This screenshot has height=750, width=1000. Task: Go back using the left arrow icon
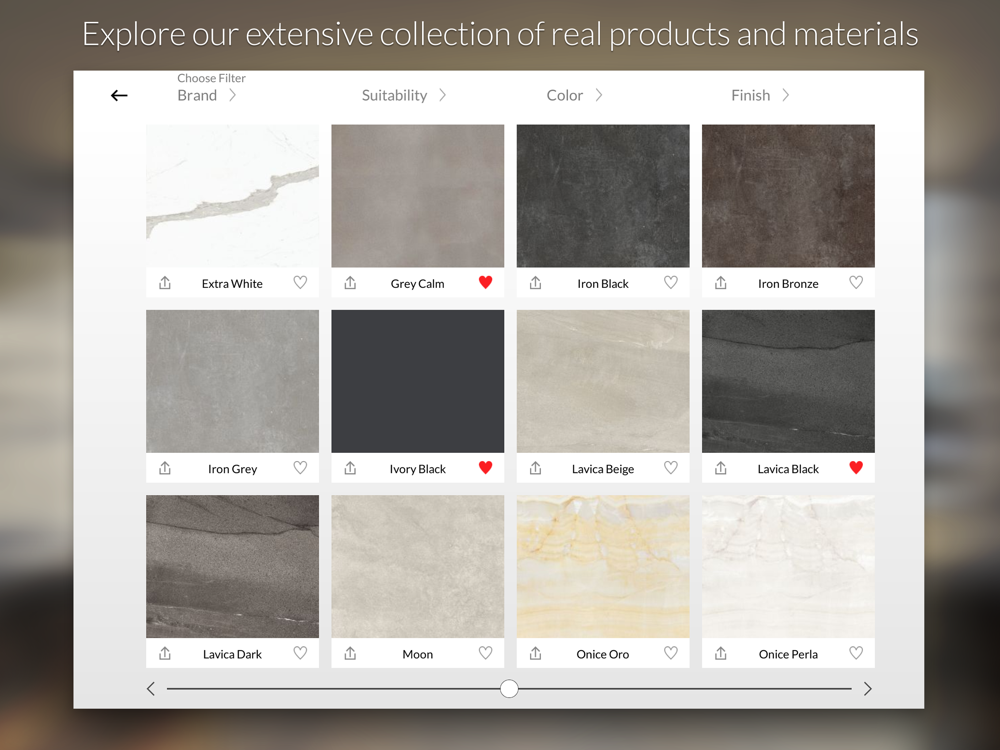119,96
